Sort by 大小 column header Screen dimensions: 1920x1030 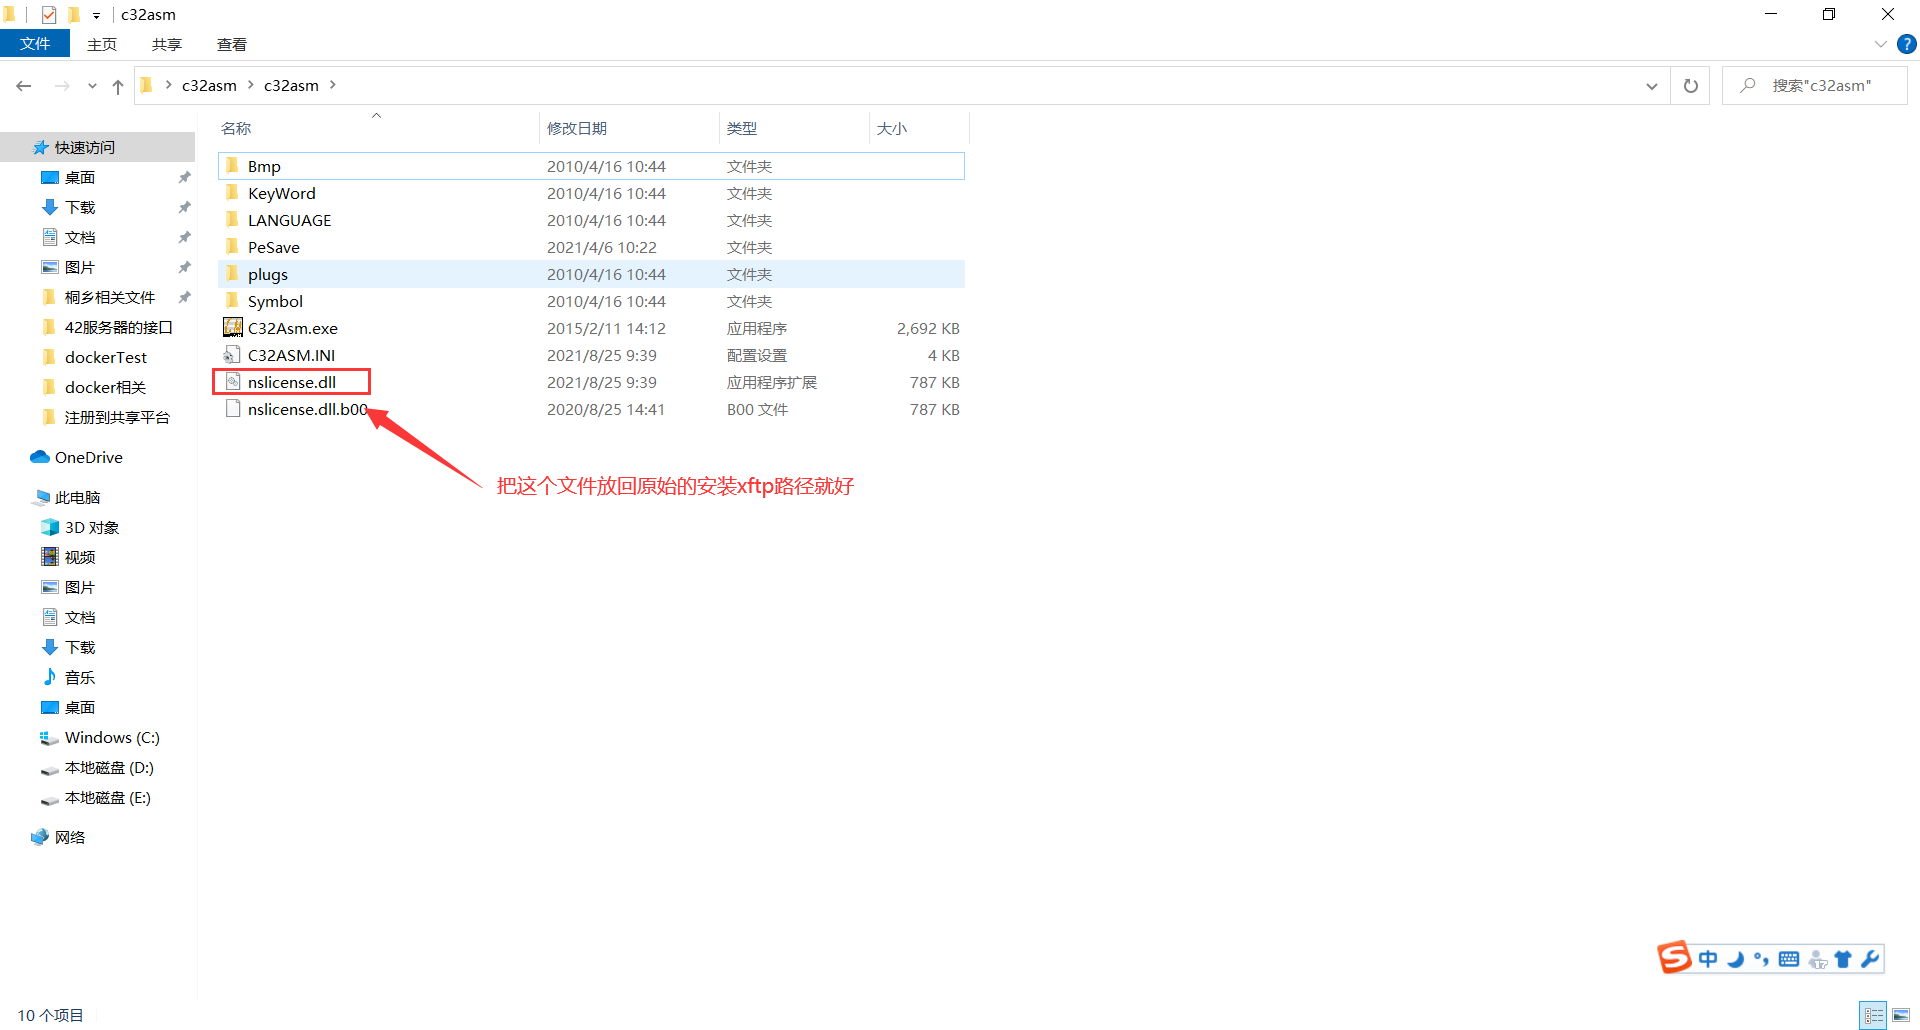[892, 128]
